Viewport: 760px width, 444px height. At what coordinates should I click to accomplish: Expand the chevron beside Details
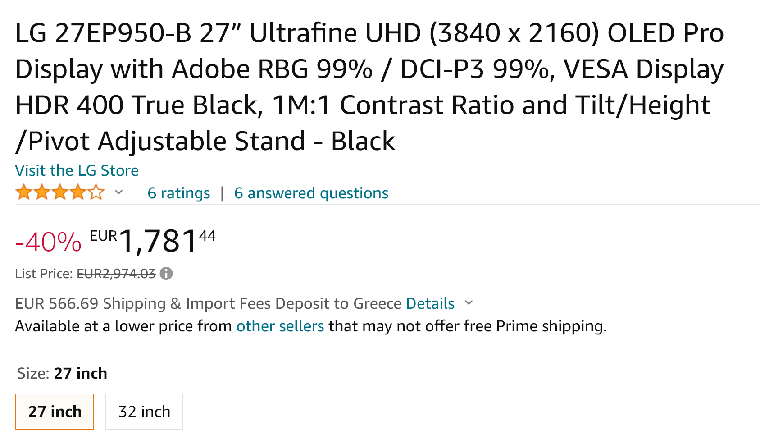(468, 303)
